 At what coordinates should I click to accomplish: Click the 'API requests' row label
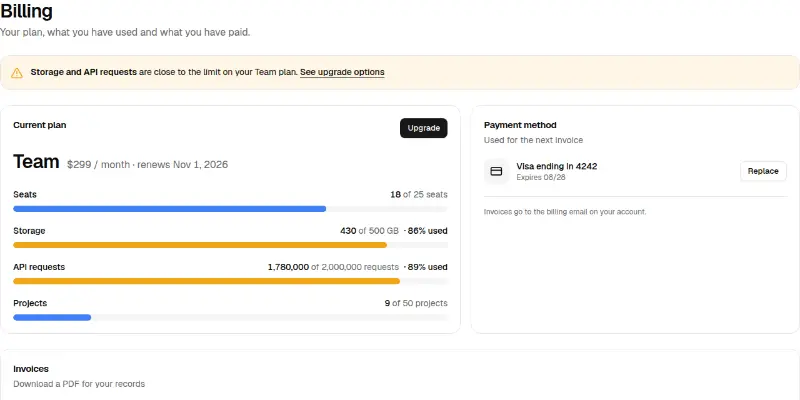(39, 267)
